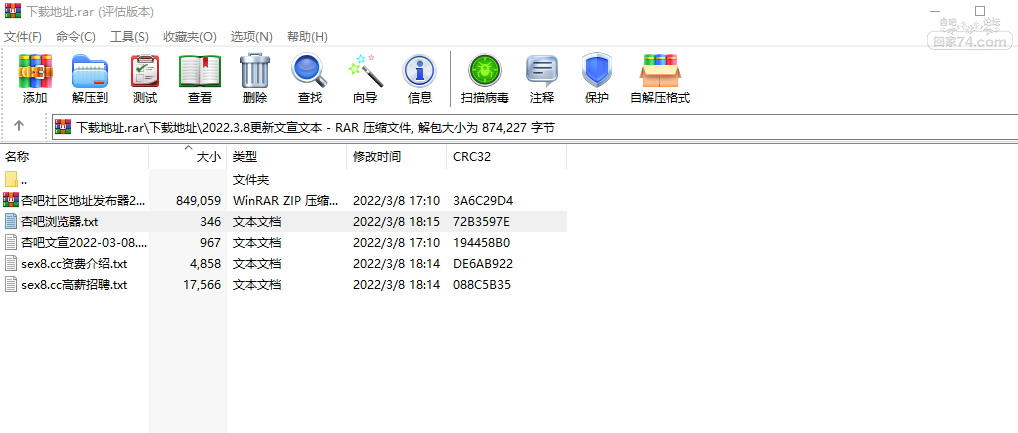Click the archive path address field

point(534,127)
